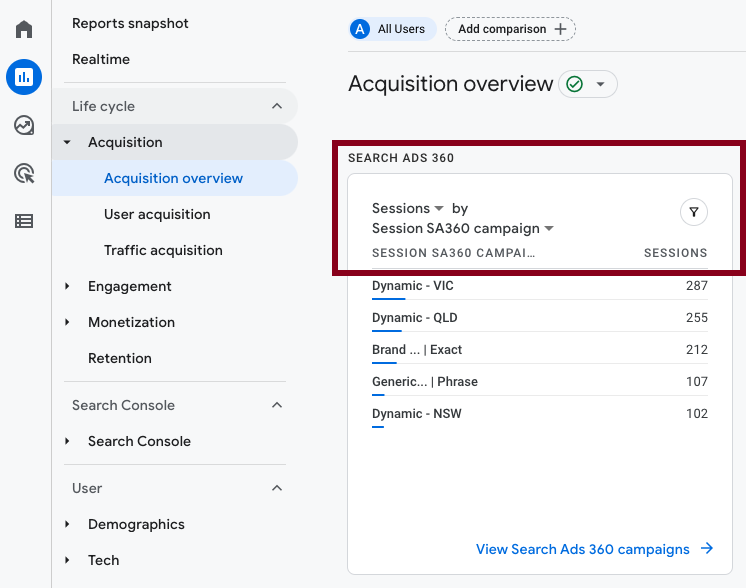Open Reports snapshot

130,23
